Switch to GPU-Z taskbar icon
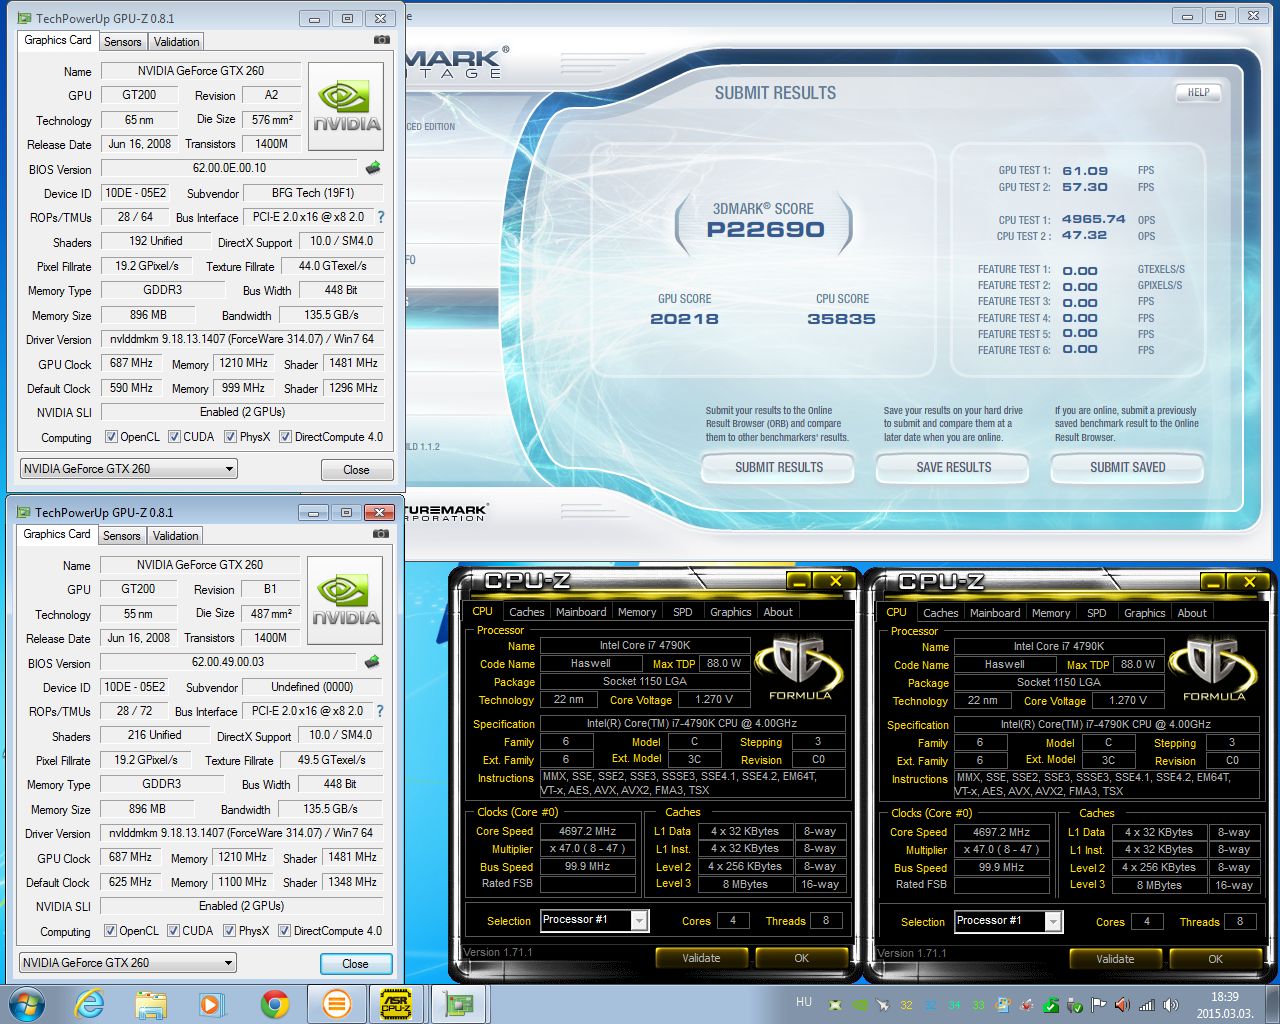The image size is (1280, 1024). click(x=459, y=1004)
